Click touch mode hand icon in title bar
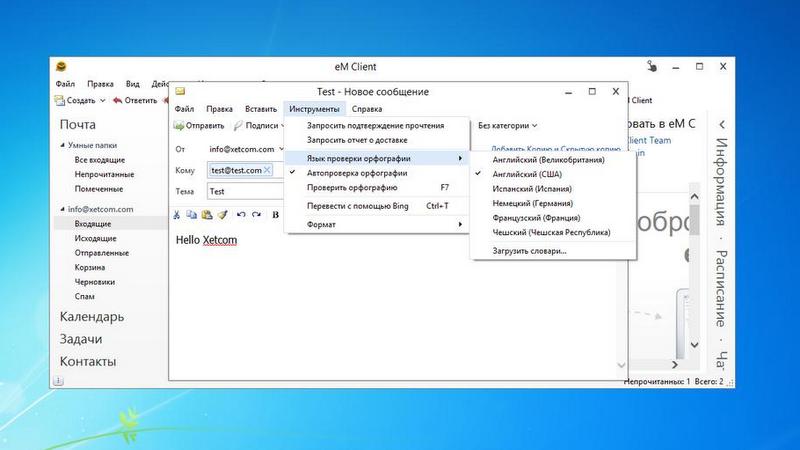Screen dimensions: 800x450 pyautogui.click(x=652, y=66)
